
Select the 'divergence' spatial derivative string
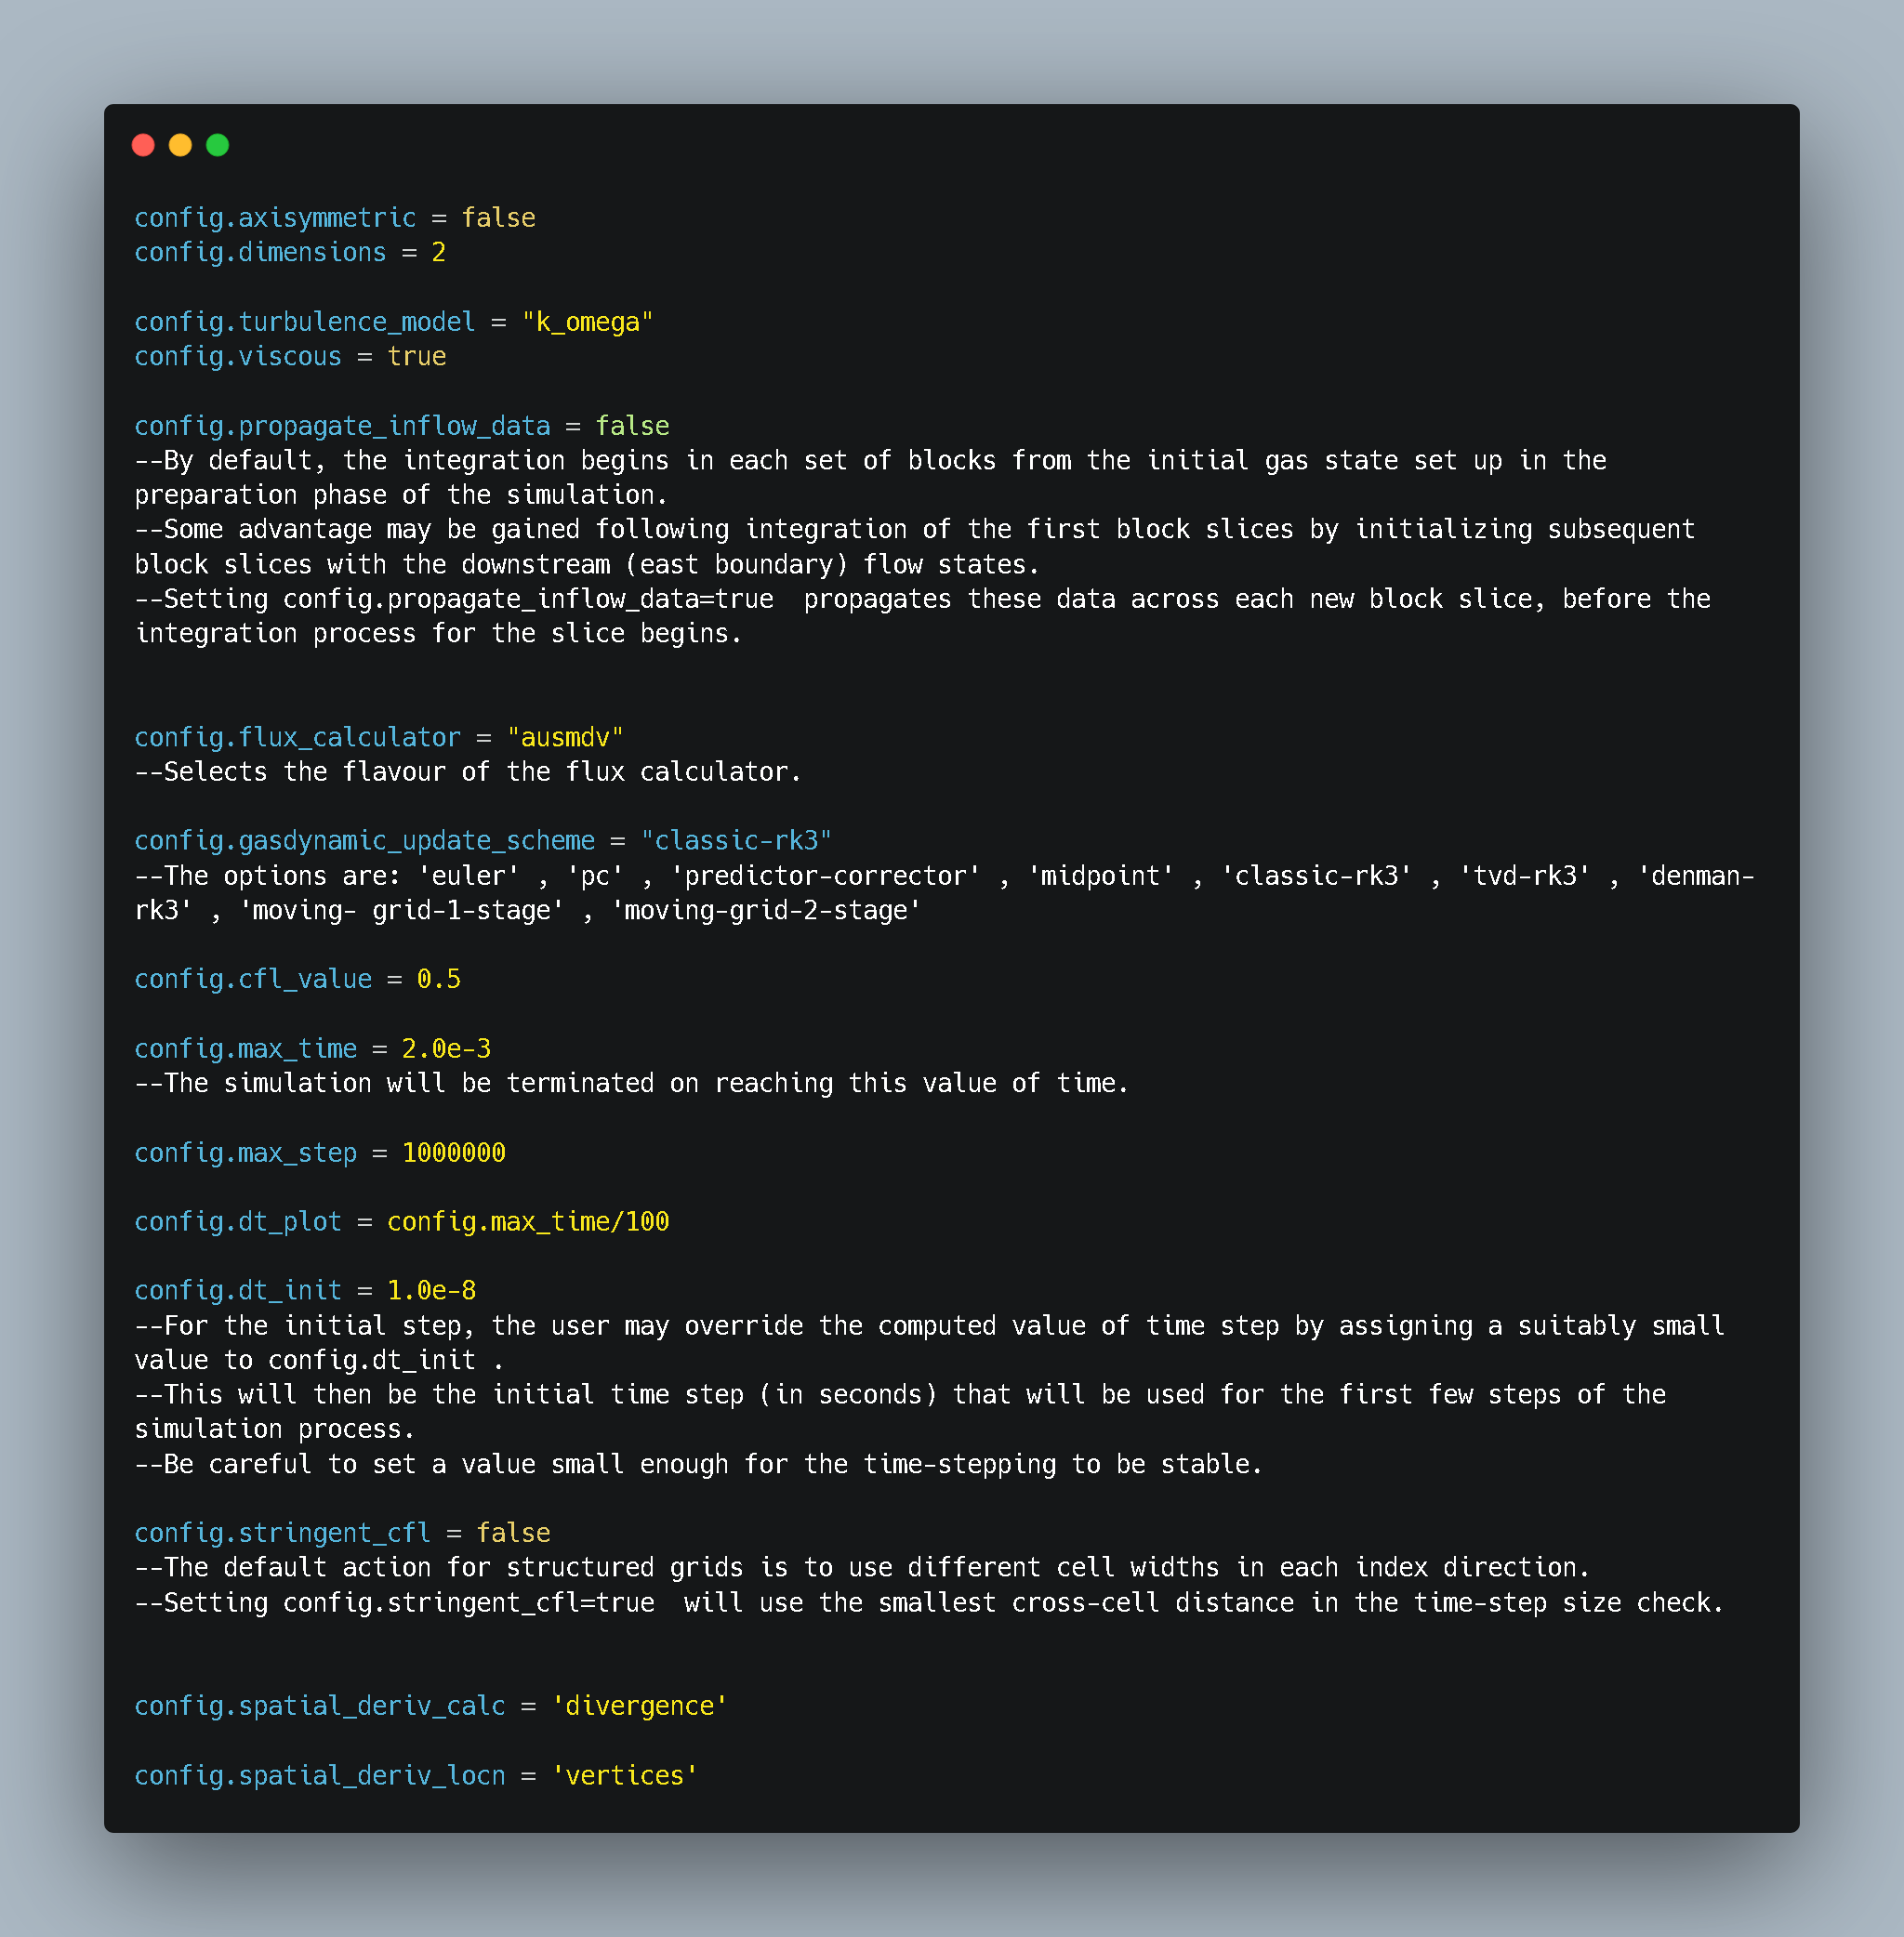[x=639, y=1706]
